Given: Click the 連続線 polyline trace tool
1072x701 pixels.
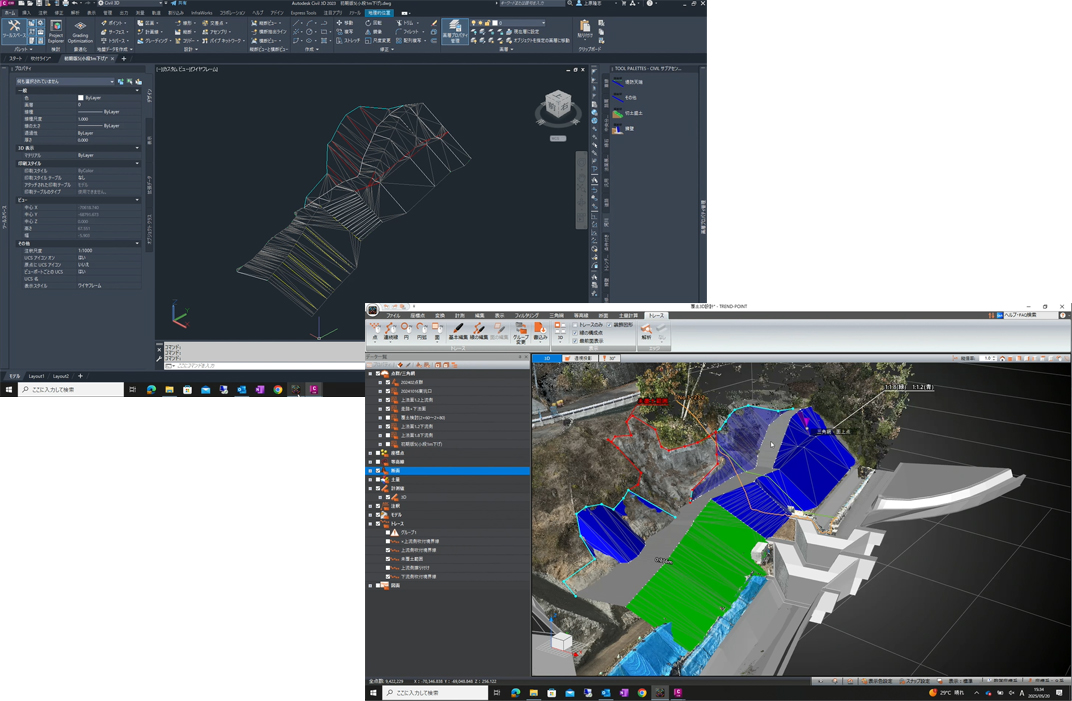Looking at the screenshot, I should (x=390, y=330).
